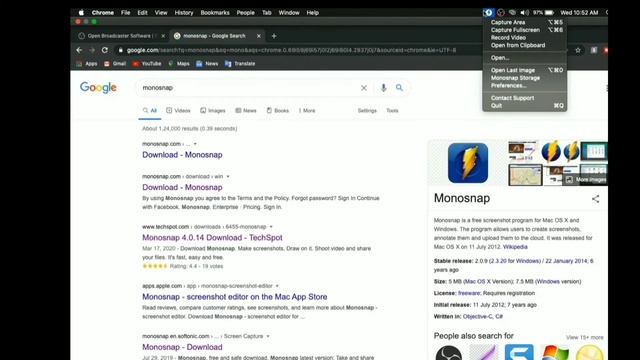Click the Chrome address bar URL
Screen dimensions: 640x360
291,50
